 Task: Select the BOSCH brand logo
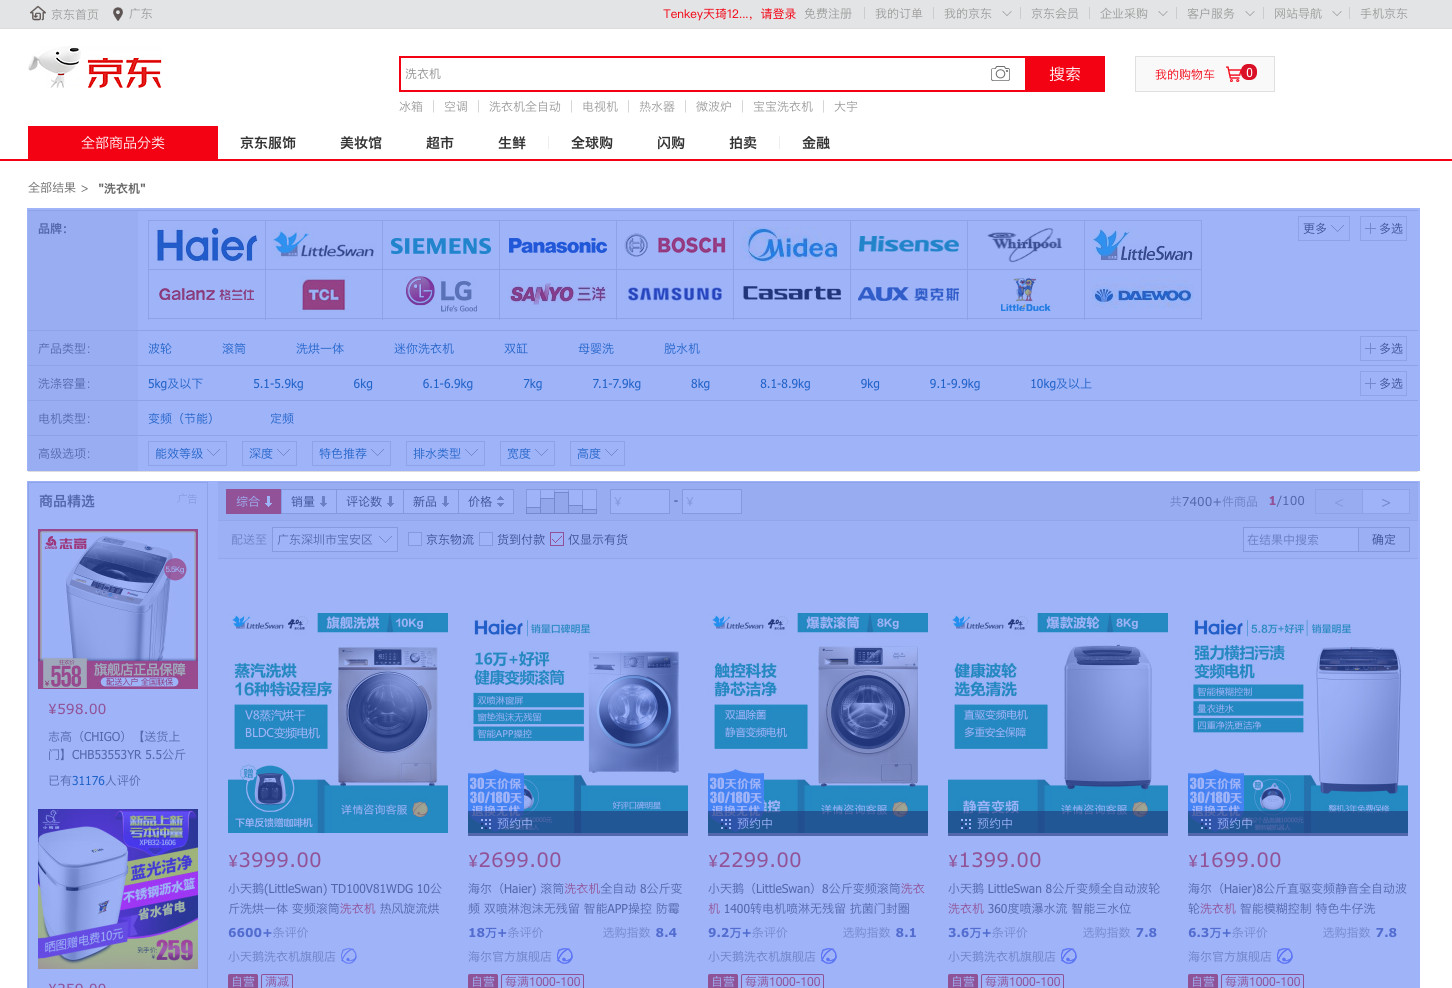675,245
